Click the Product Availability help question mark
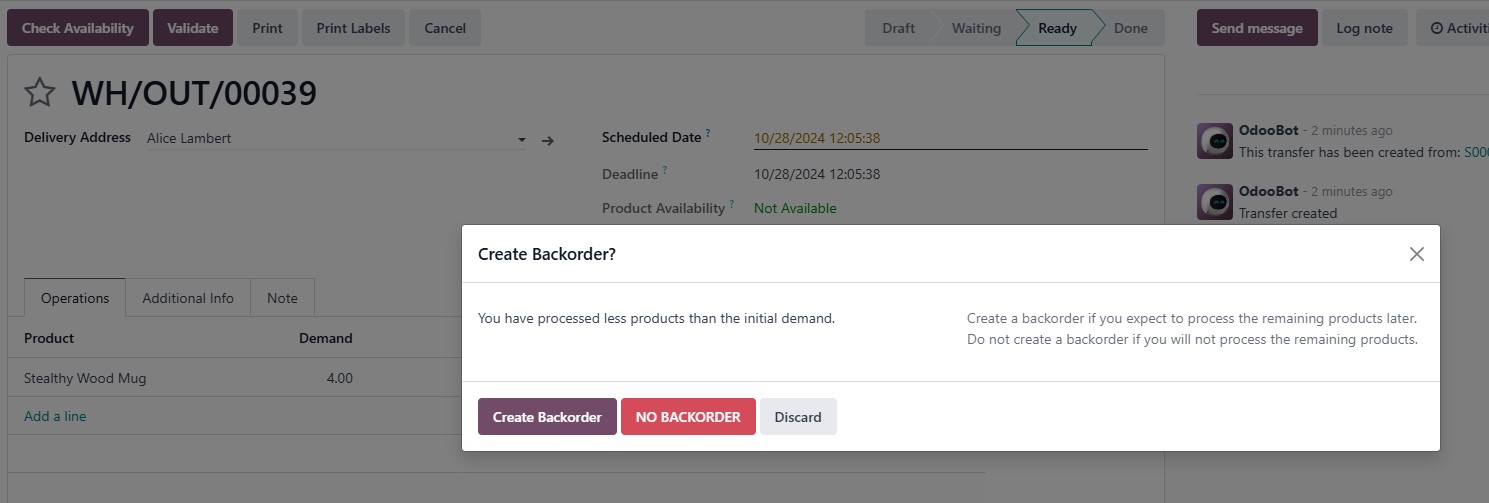This screenshot has height=503, width=1489. tap(731, 204)
